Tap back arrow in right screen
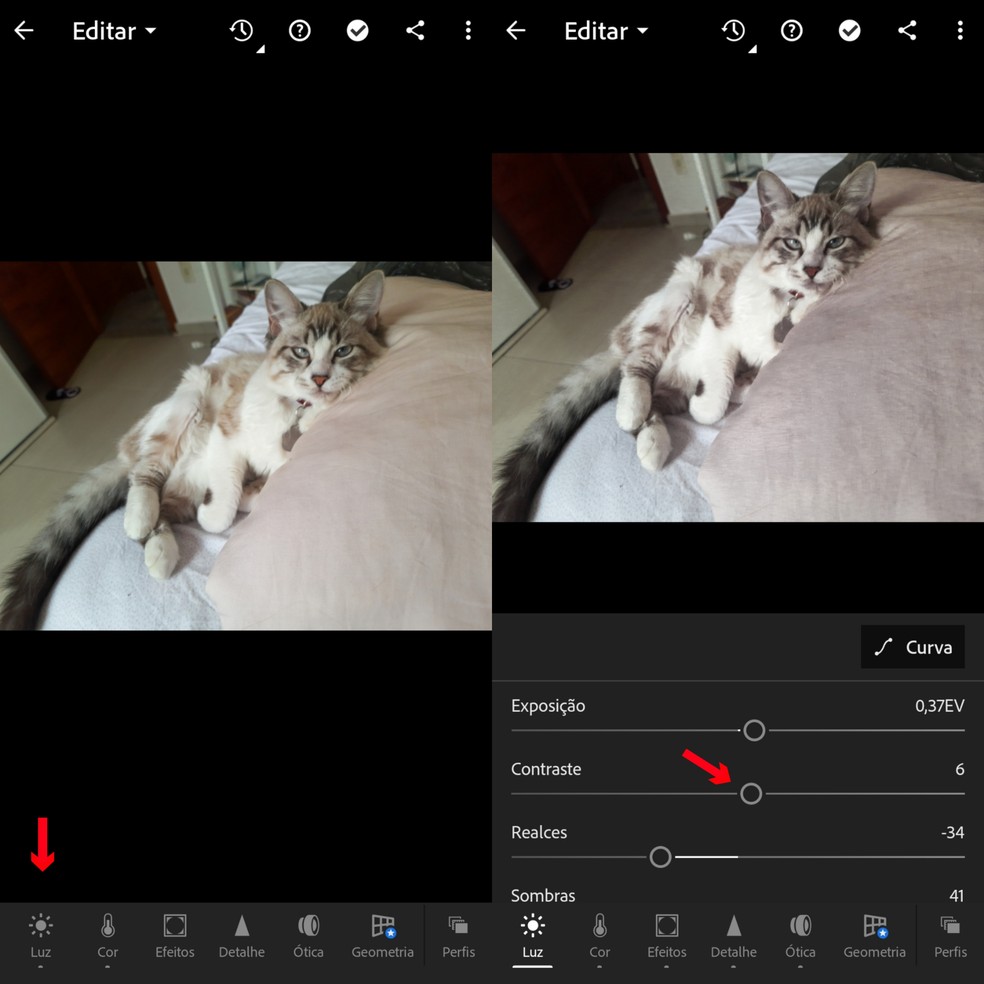Viewport: 984px width, 984px height. pos(516,30)
